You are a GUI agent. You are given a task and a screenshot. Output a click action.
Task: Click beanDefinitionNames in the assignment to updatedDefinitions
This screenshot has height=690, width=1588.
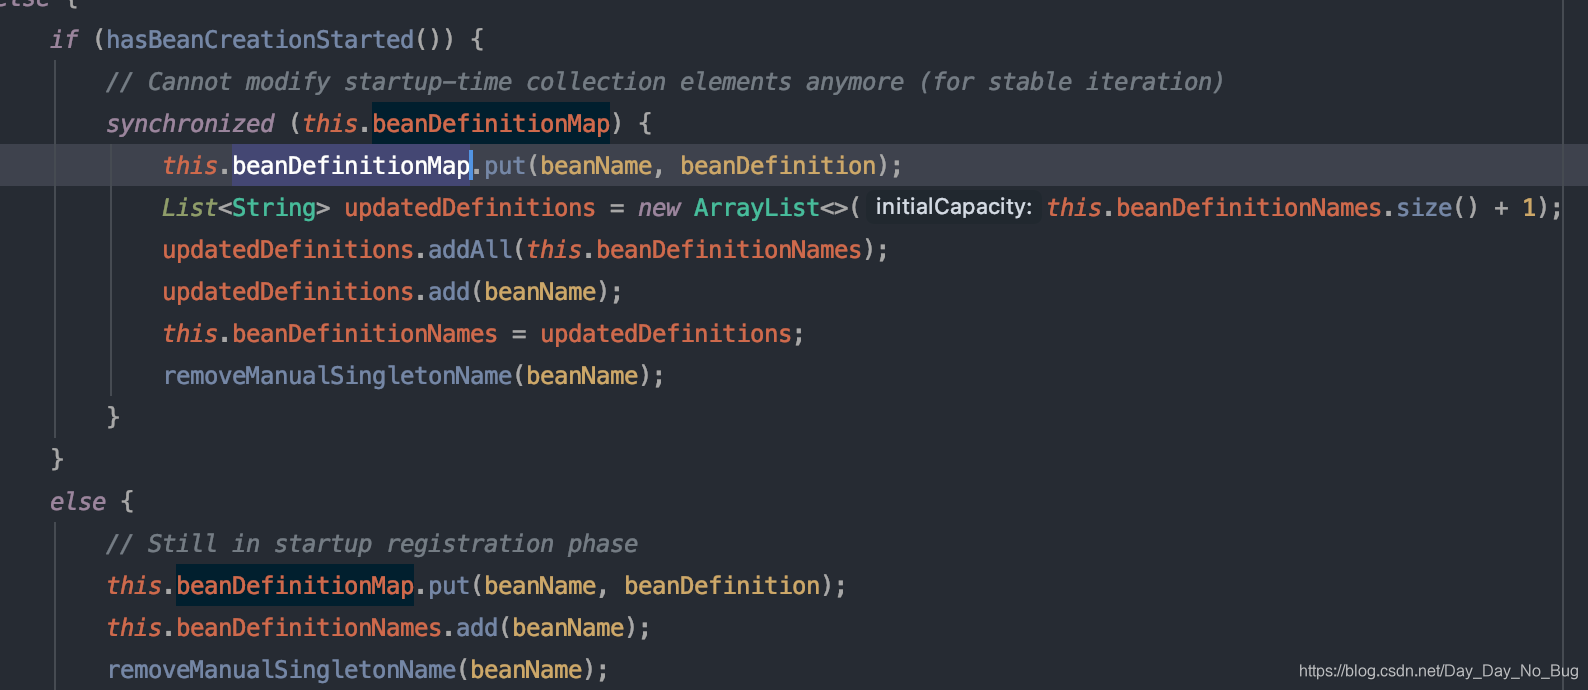tap(365, 334)
